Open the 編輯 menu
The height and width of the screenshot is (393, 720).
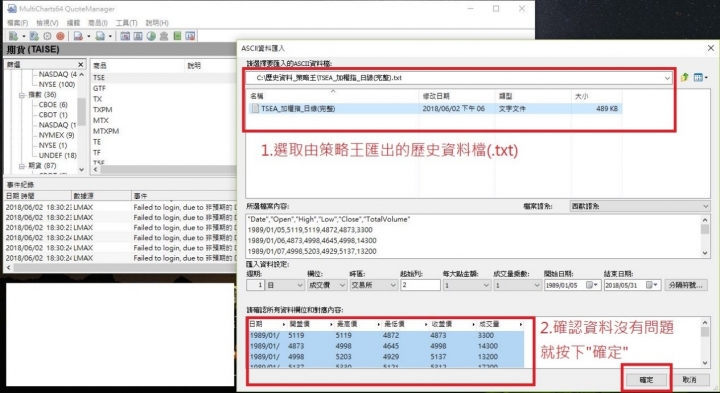click(x=73, y=22)
